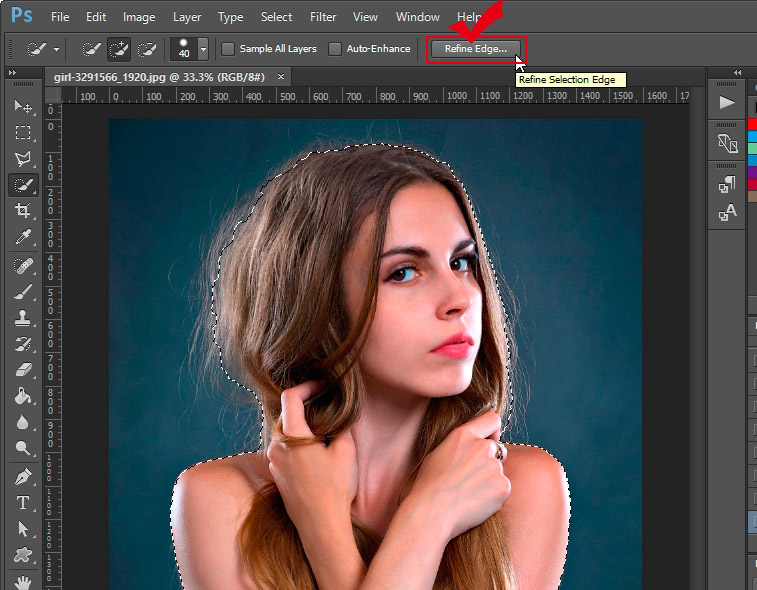757x590 pixels.
Task: Click the horizontal ruler at 1000 mark
Action: coord(457,96)
